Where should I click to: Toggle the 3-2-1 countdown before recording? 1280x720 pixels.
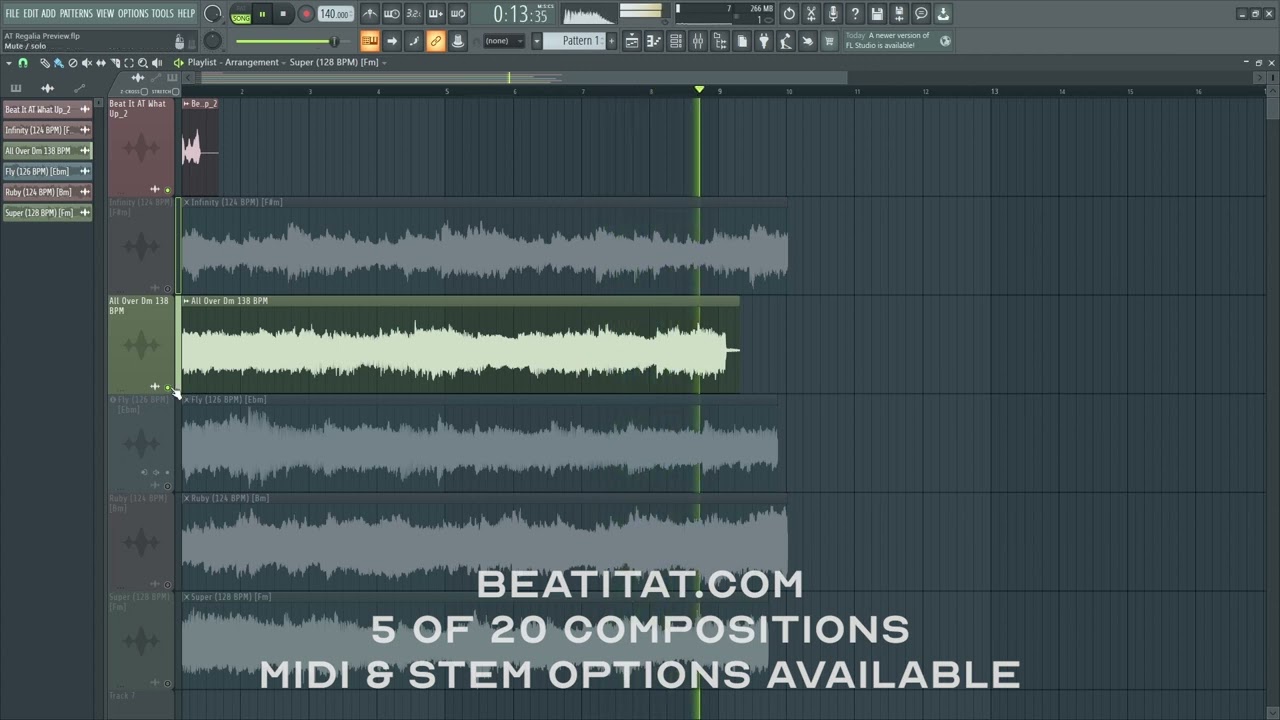coord(414,14)
